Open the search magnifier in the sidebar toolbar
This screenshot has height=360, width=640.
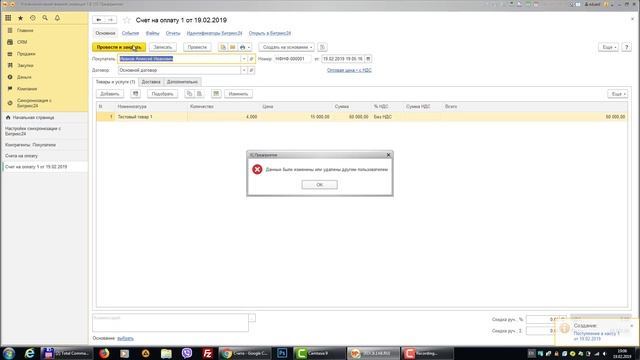click(45, 18)
